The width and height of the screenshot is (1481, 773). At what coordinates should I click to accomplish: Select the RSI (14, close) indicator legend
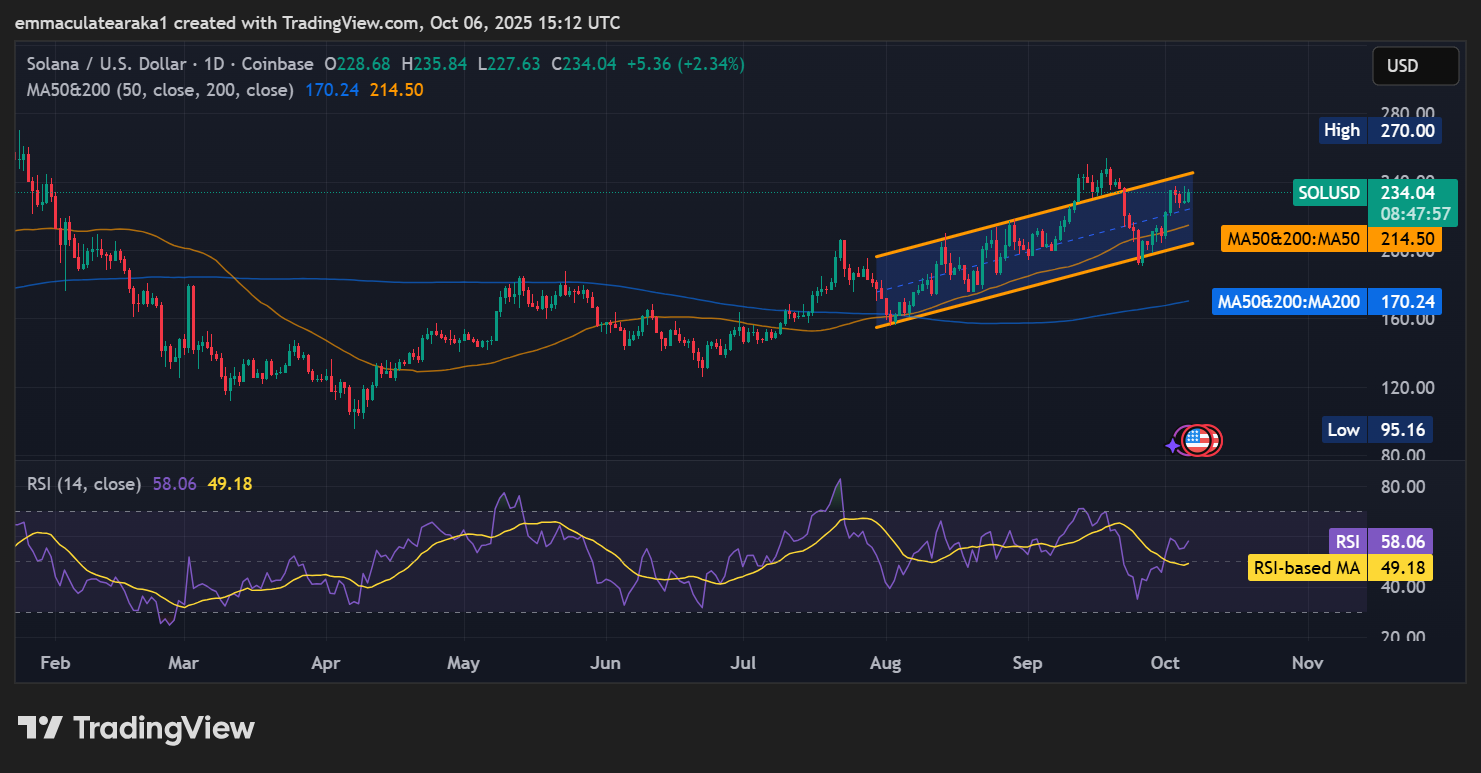(x=83, y=484)
